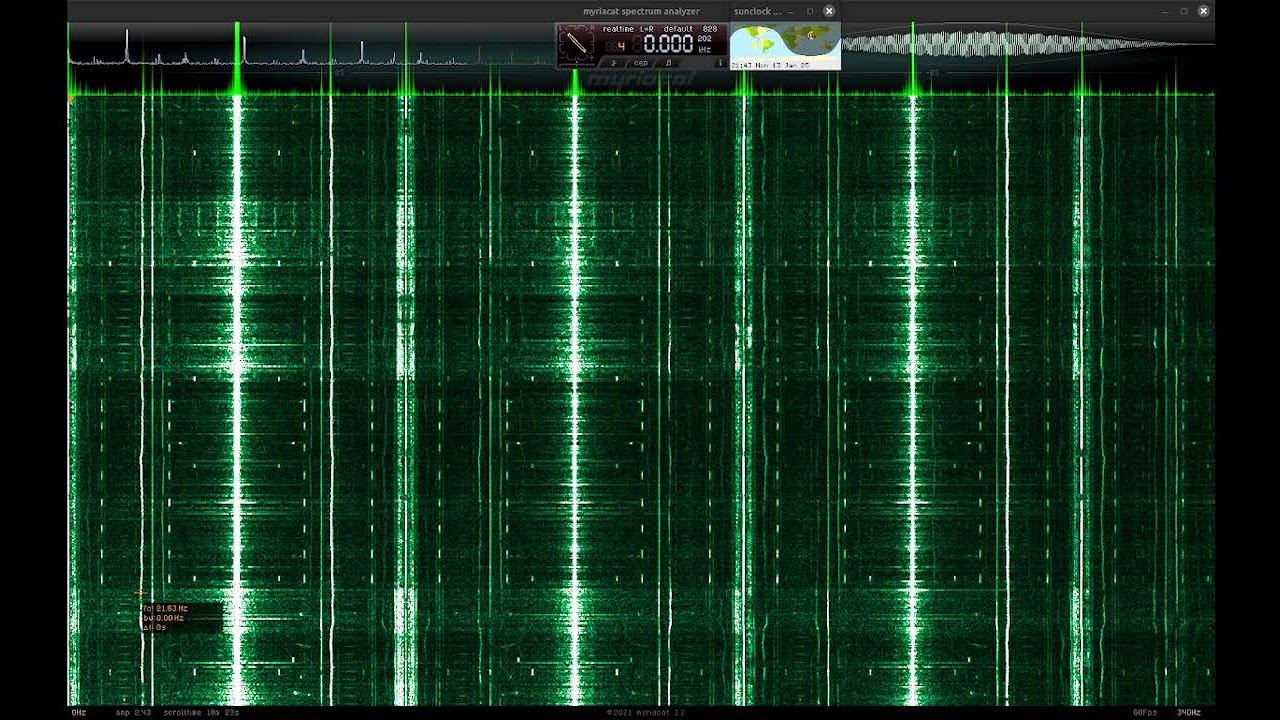
Task: Toggle the 'cep' cepstrum mode button
Action: (641, 63)
